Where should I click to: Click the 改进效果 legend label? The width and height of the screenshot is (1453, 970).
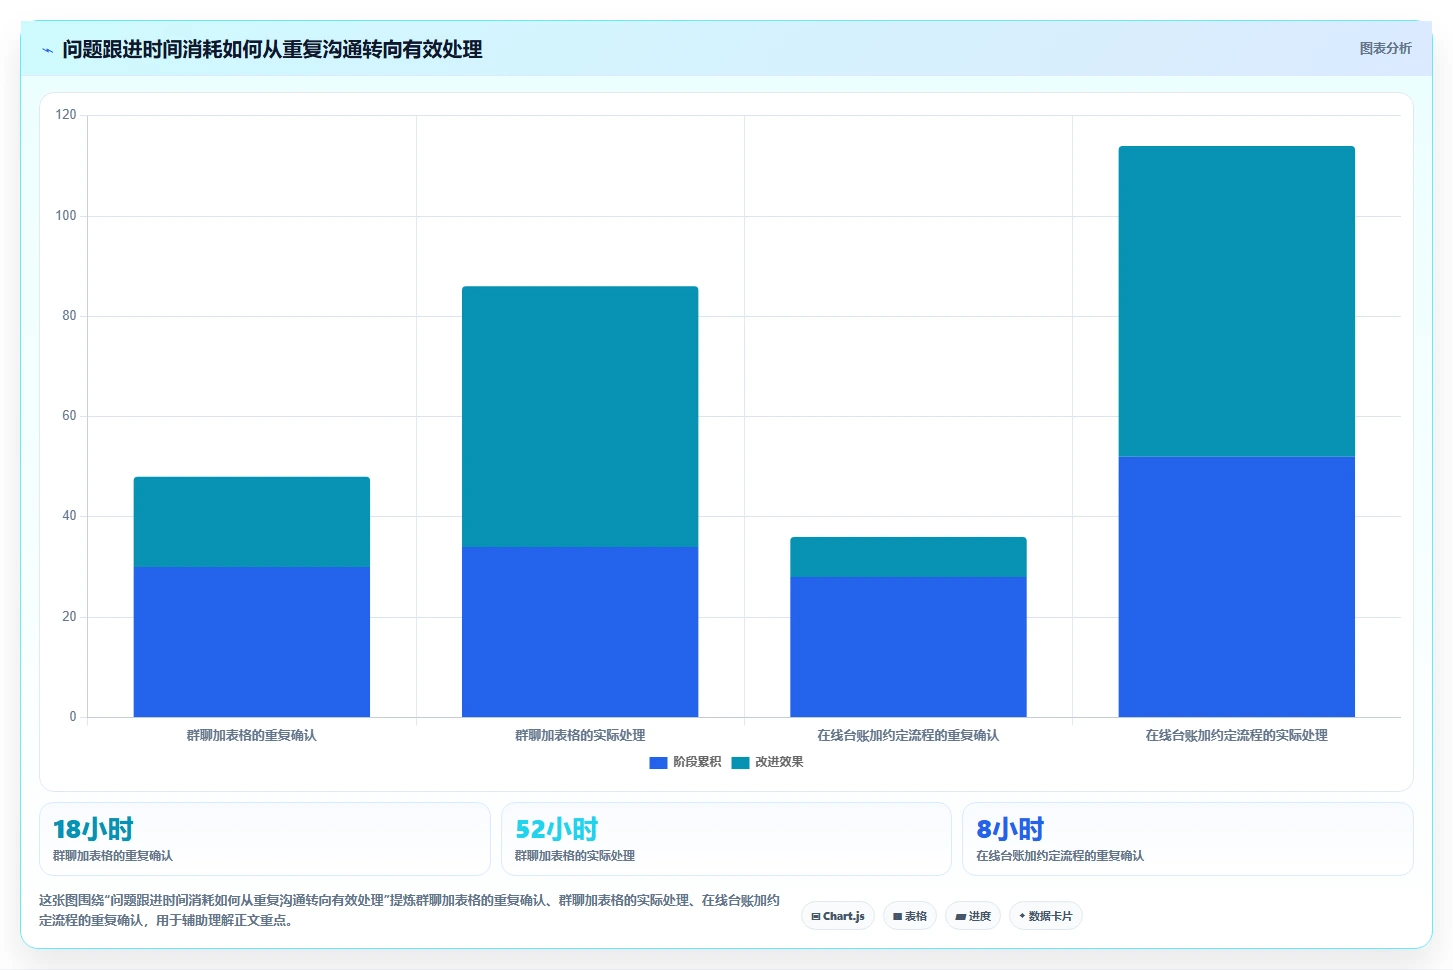click(x=779, y=762)
